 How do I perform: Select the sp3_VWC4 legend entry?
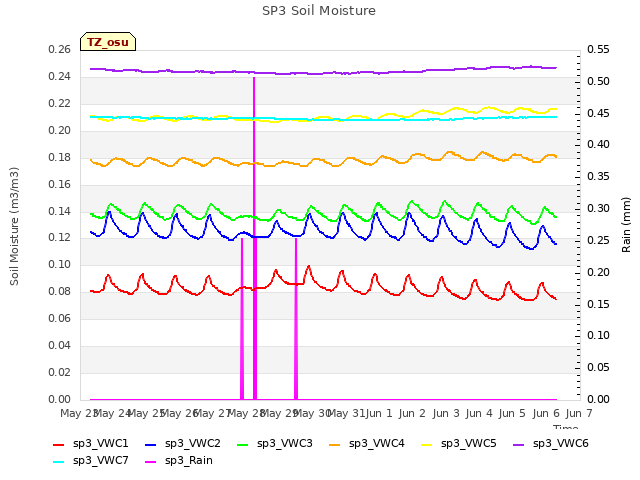[x=367, y=444]
